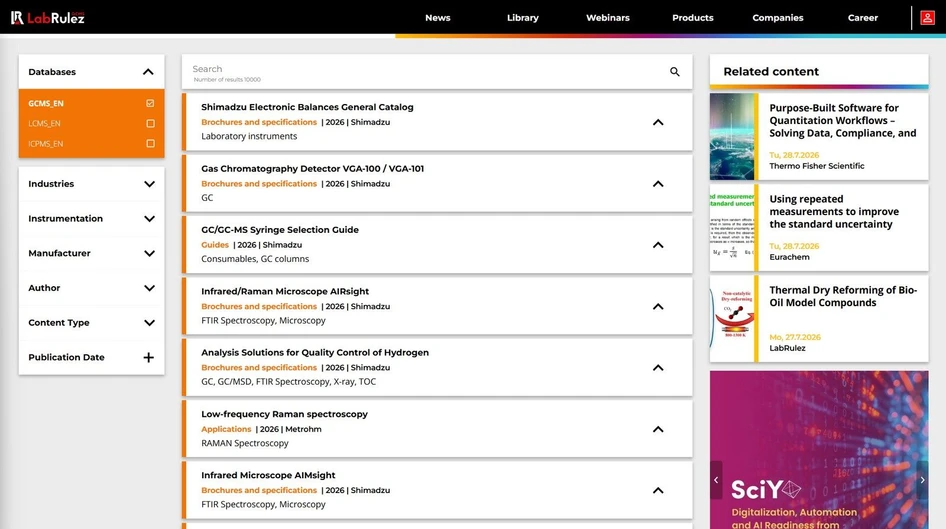Image resolution: width=946 pixels, height=529 pixels.
Task: Open Infrared Microscope AIMsight title
Action: [x=268, y=475]
